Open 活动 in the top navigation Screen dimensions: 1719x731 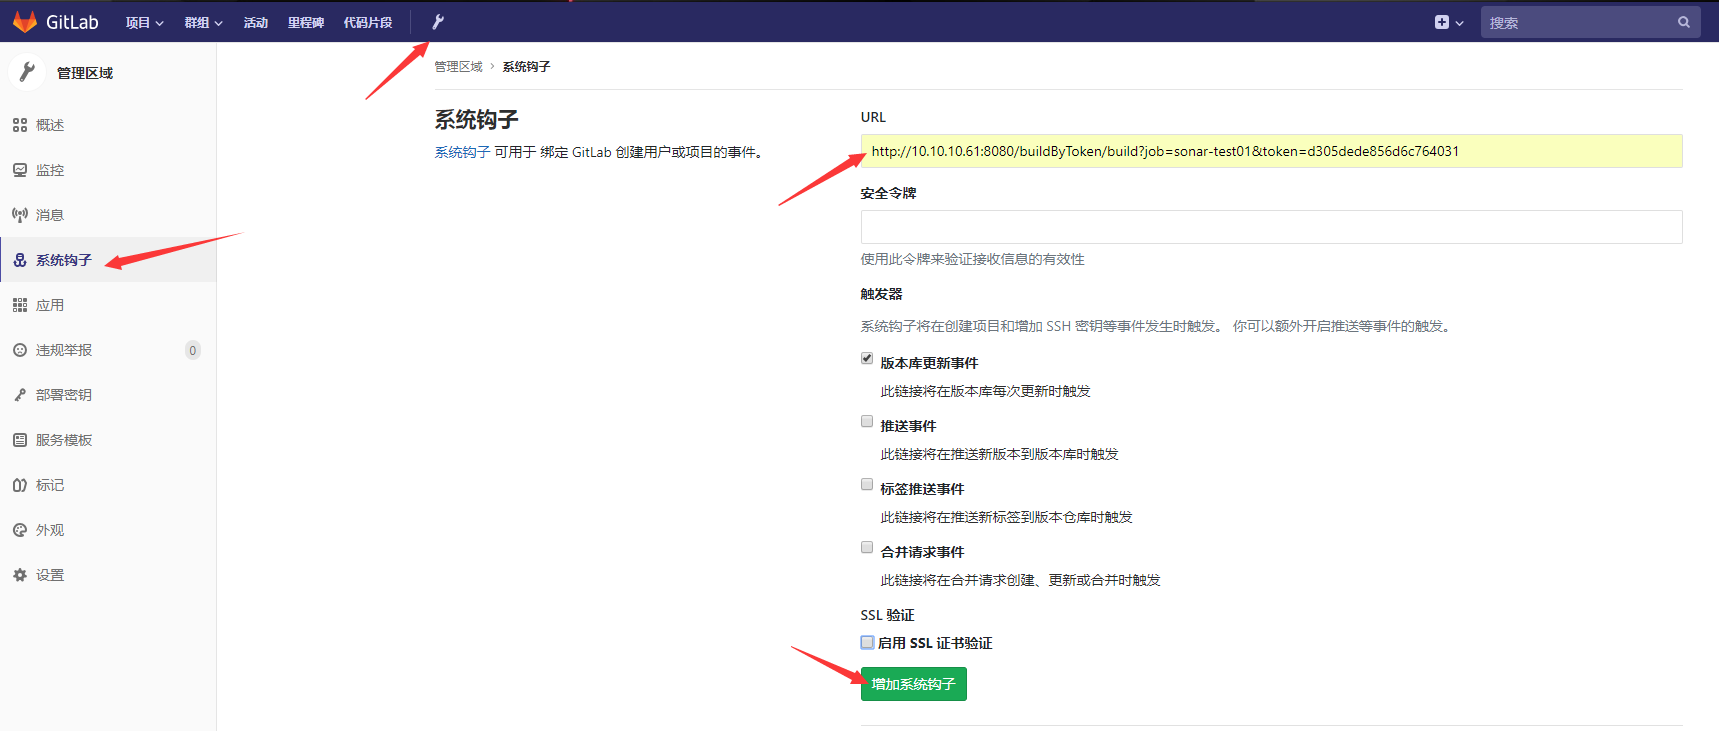[256, 22]
